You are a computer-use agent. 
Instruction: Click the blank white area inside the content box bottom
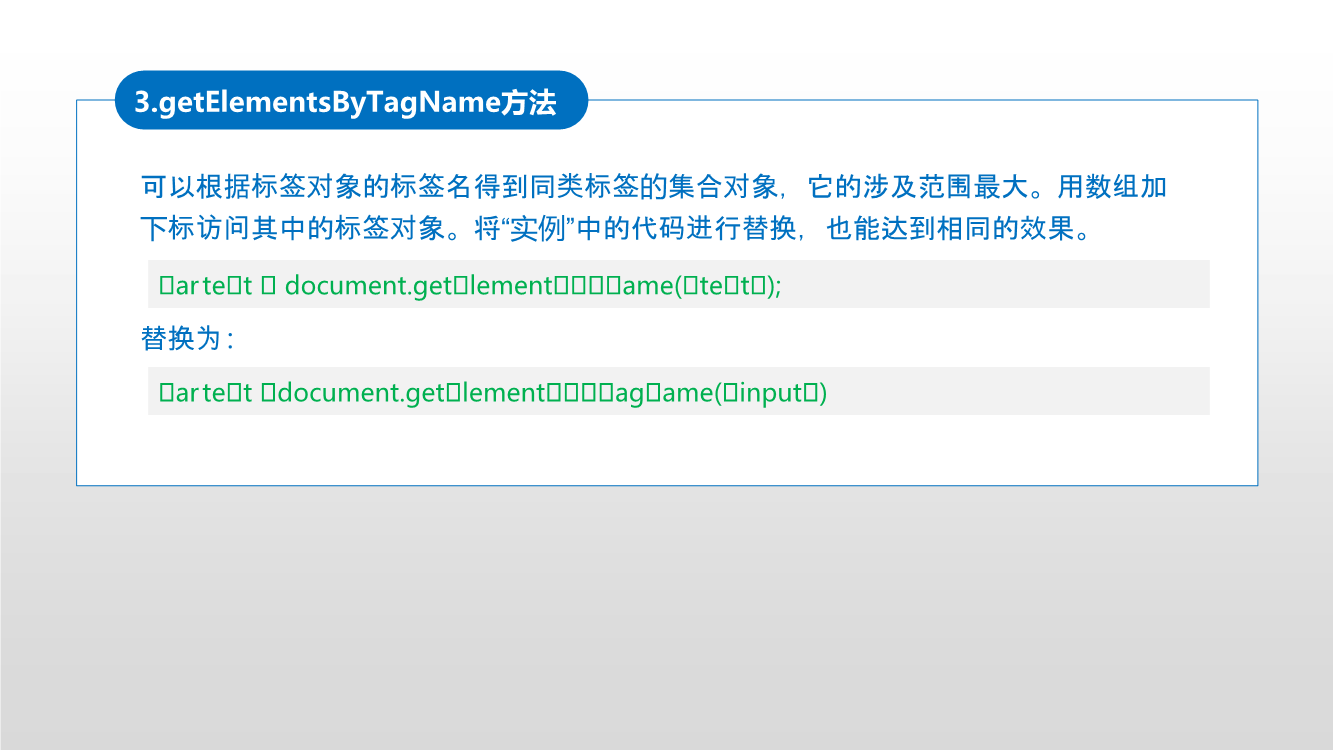(x=666, y=450)
